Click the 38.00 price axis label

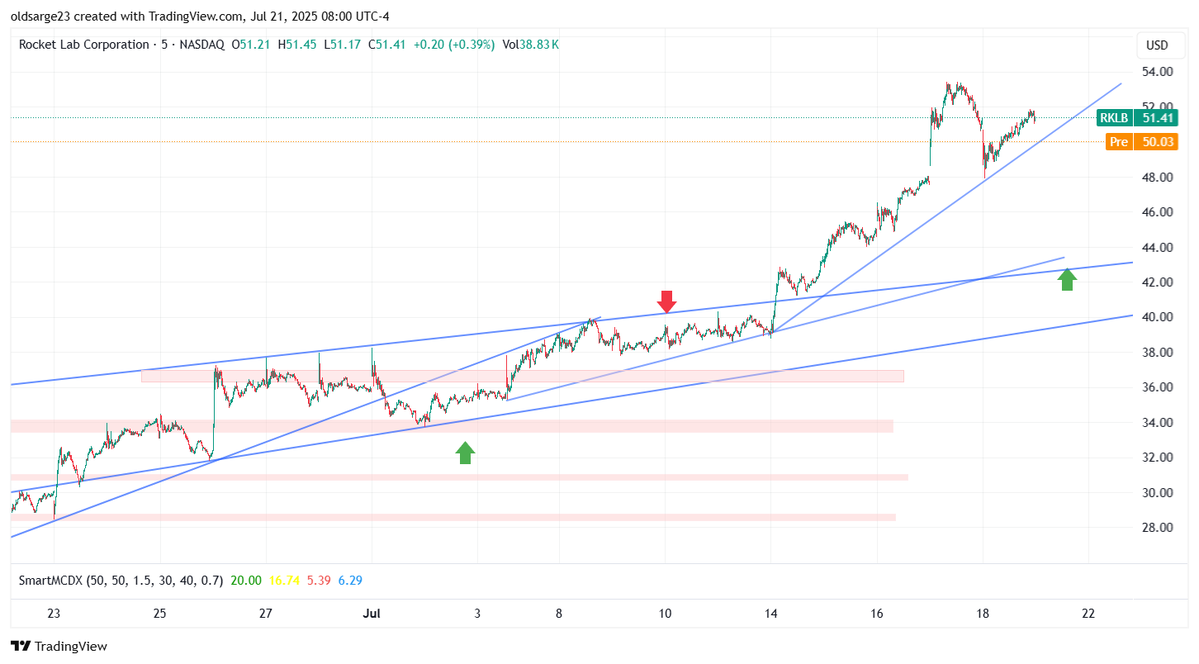[1157, 353]
